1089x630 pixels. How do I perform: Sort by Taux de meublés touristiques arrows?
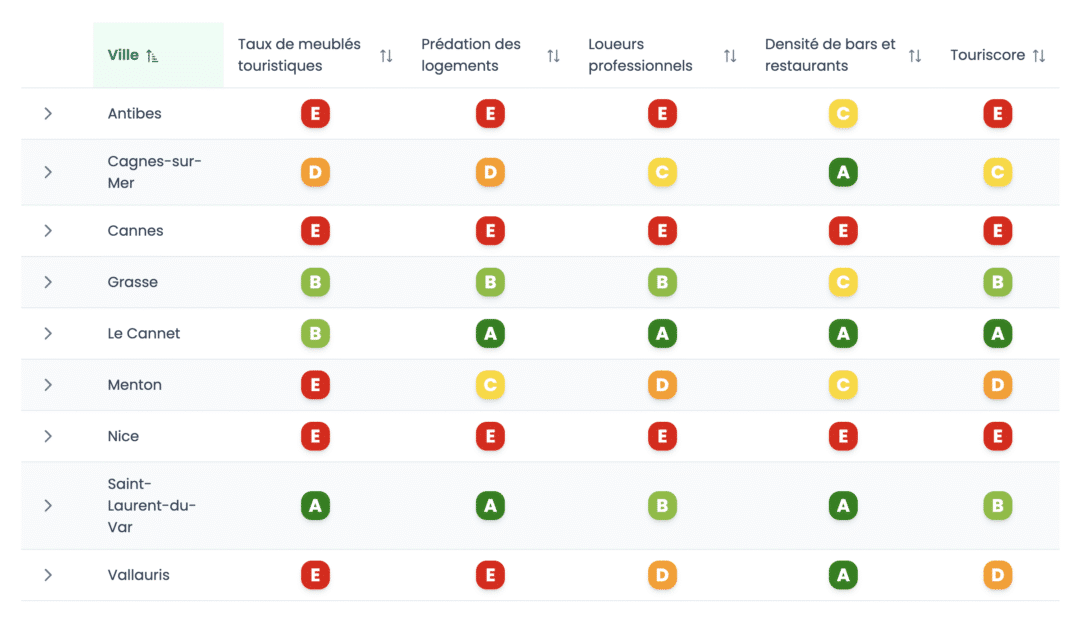[386, 56]
